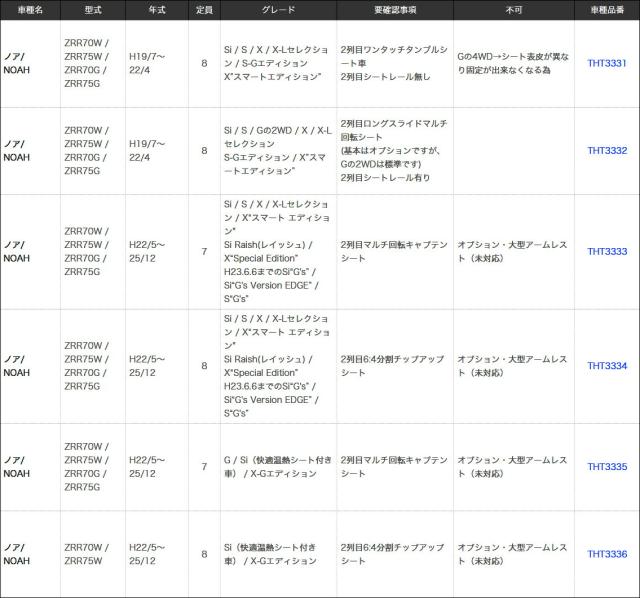Click the 不可 column header

click(514, 10)
